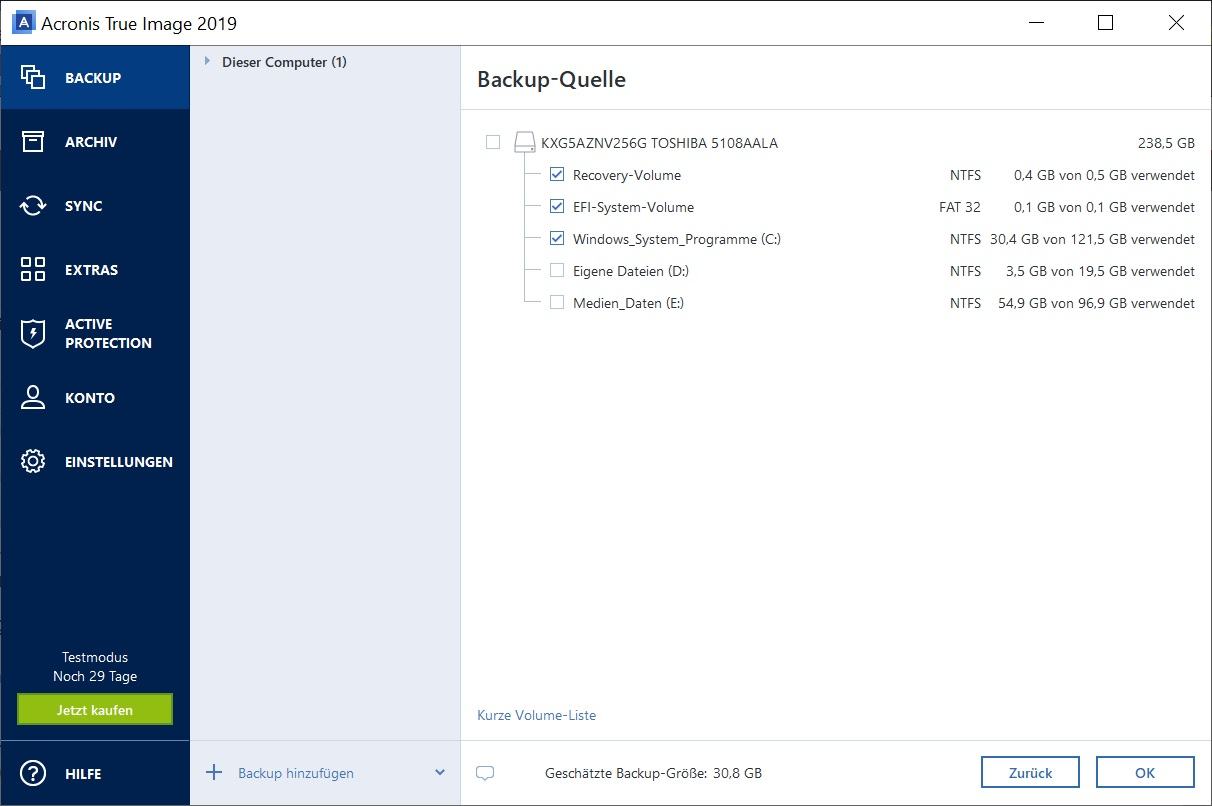Open the KONTO section
This screenshot has height=806, width=1212.
tap(95, 397)
